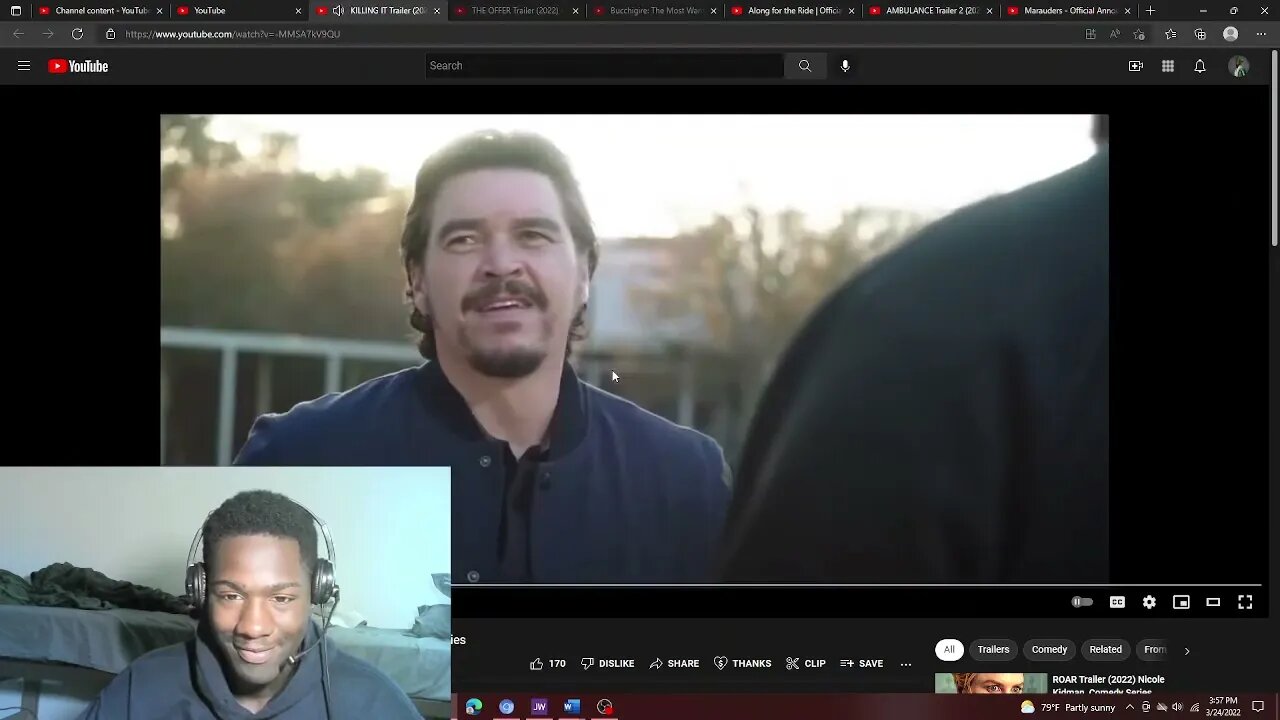Open the browser Collections icon
The height and width of the screenshot is (720, 1280).
pyautogui.click(x=1200, y=34)
